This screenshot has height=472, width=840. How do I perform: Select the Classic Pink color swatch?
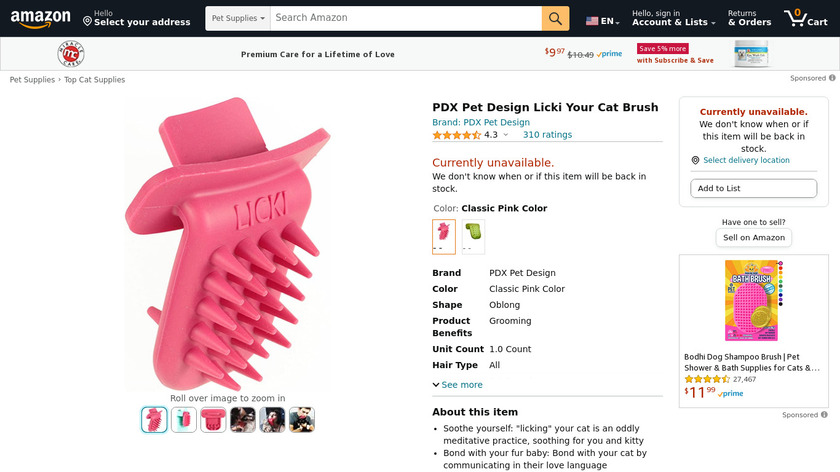443,236
